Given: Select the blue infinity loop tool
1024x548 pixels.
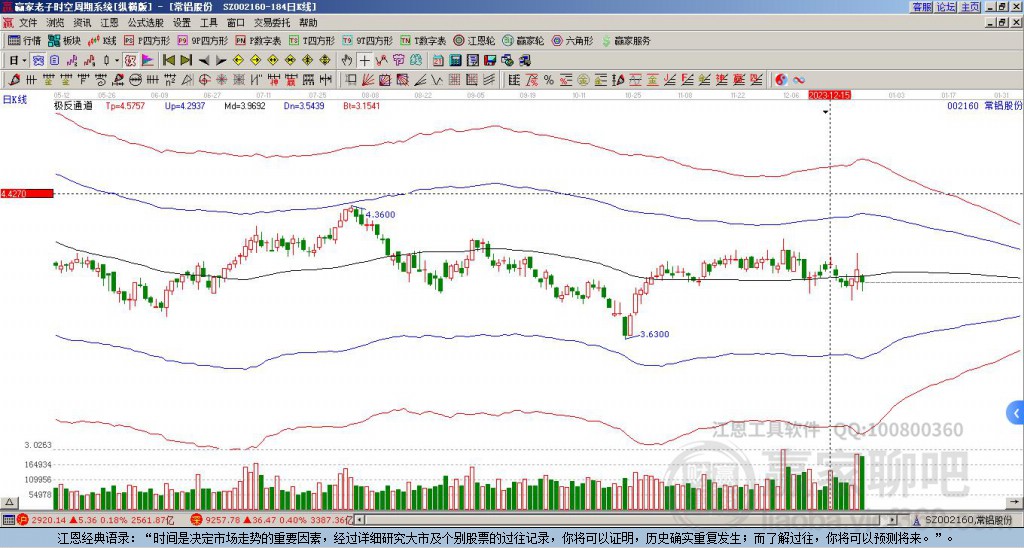Looking at the screenshot, I should (799, 80).
